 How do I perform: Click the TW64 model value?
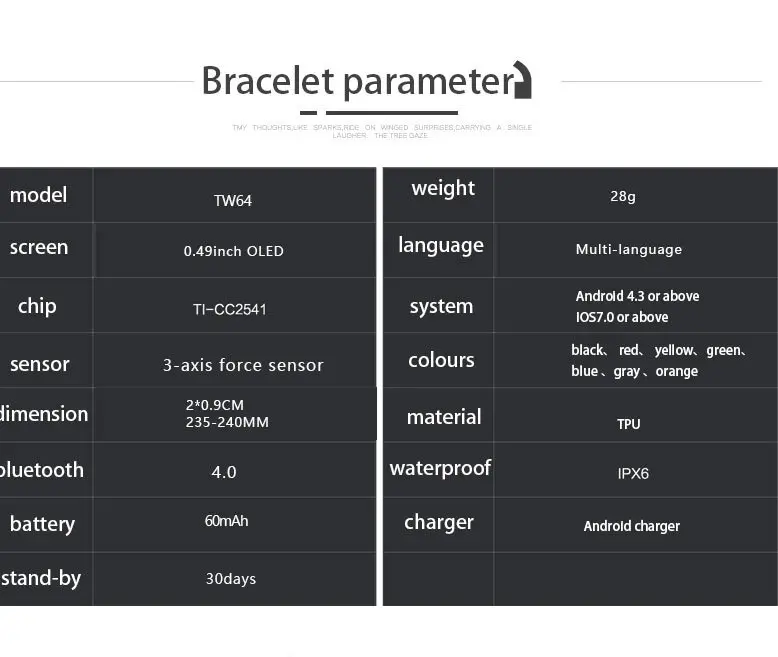(x=233, y=200)
